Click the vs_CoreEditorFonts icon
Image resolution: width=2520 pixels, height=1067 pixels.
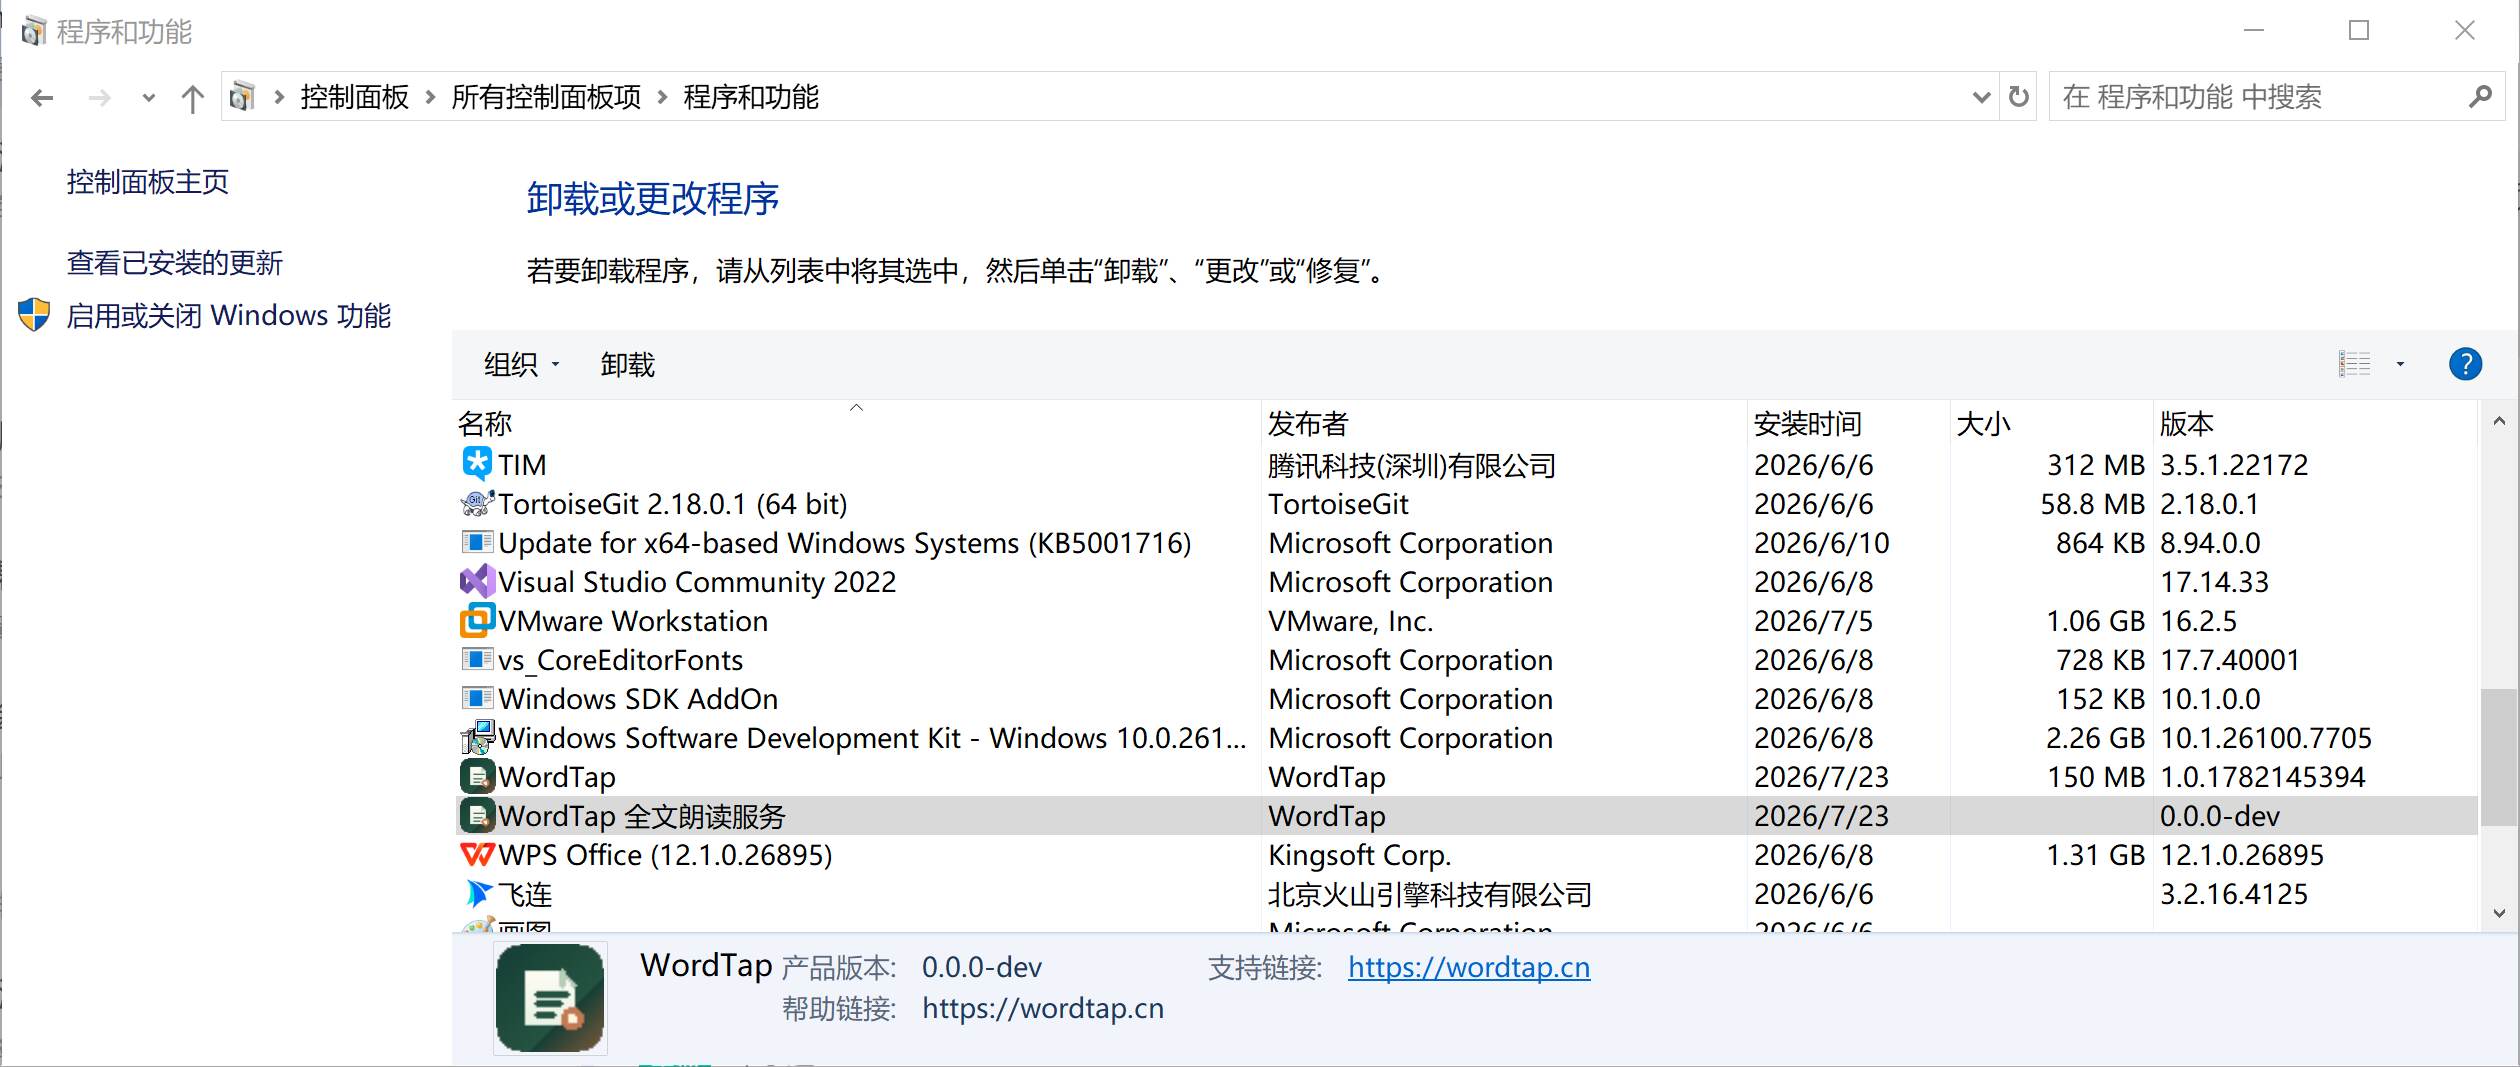477,659
